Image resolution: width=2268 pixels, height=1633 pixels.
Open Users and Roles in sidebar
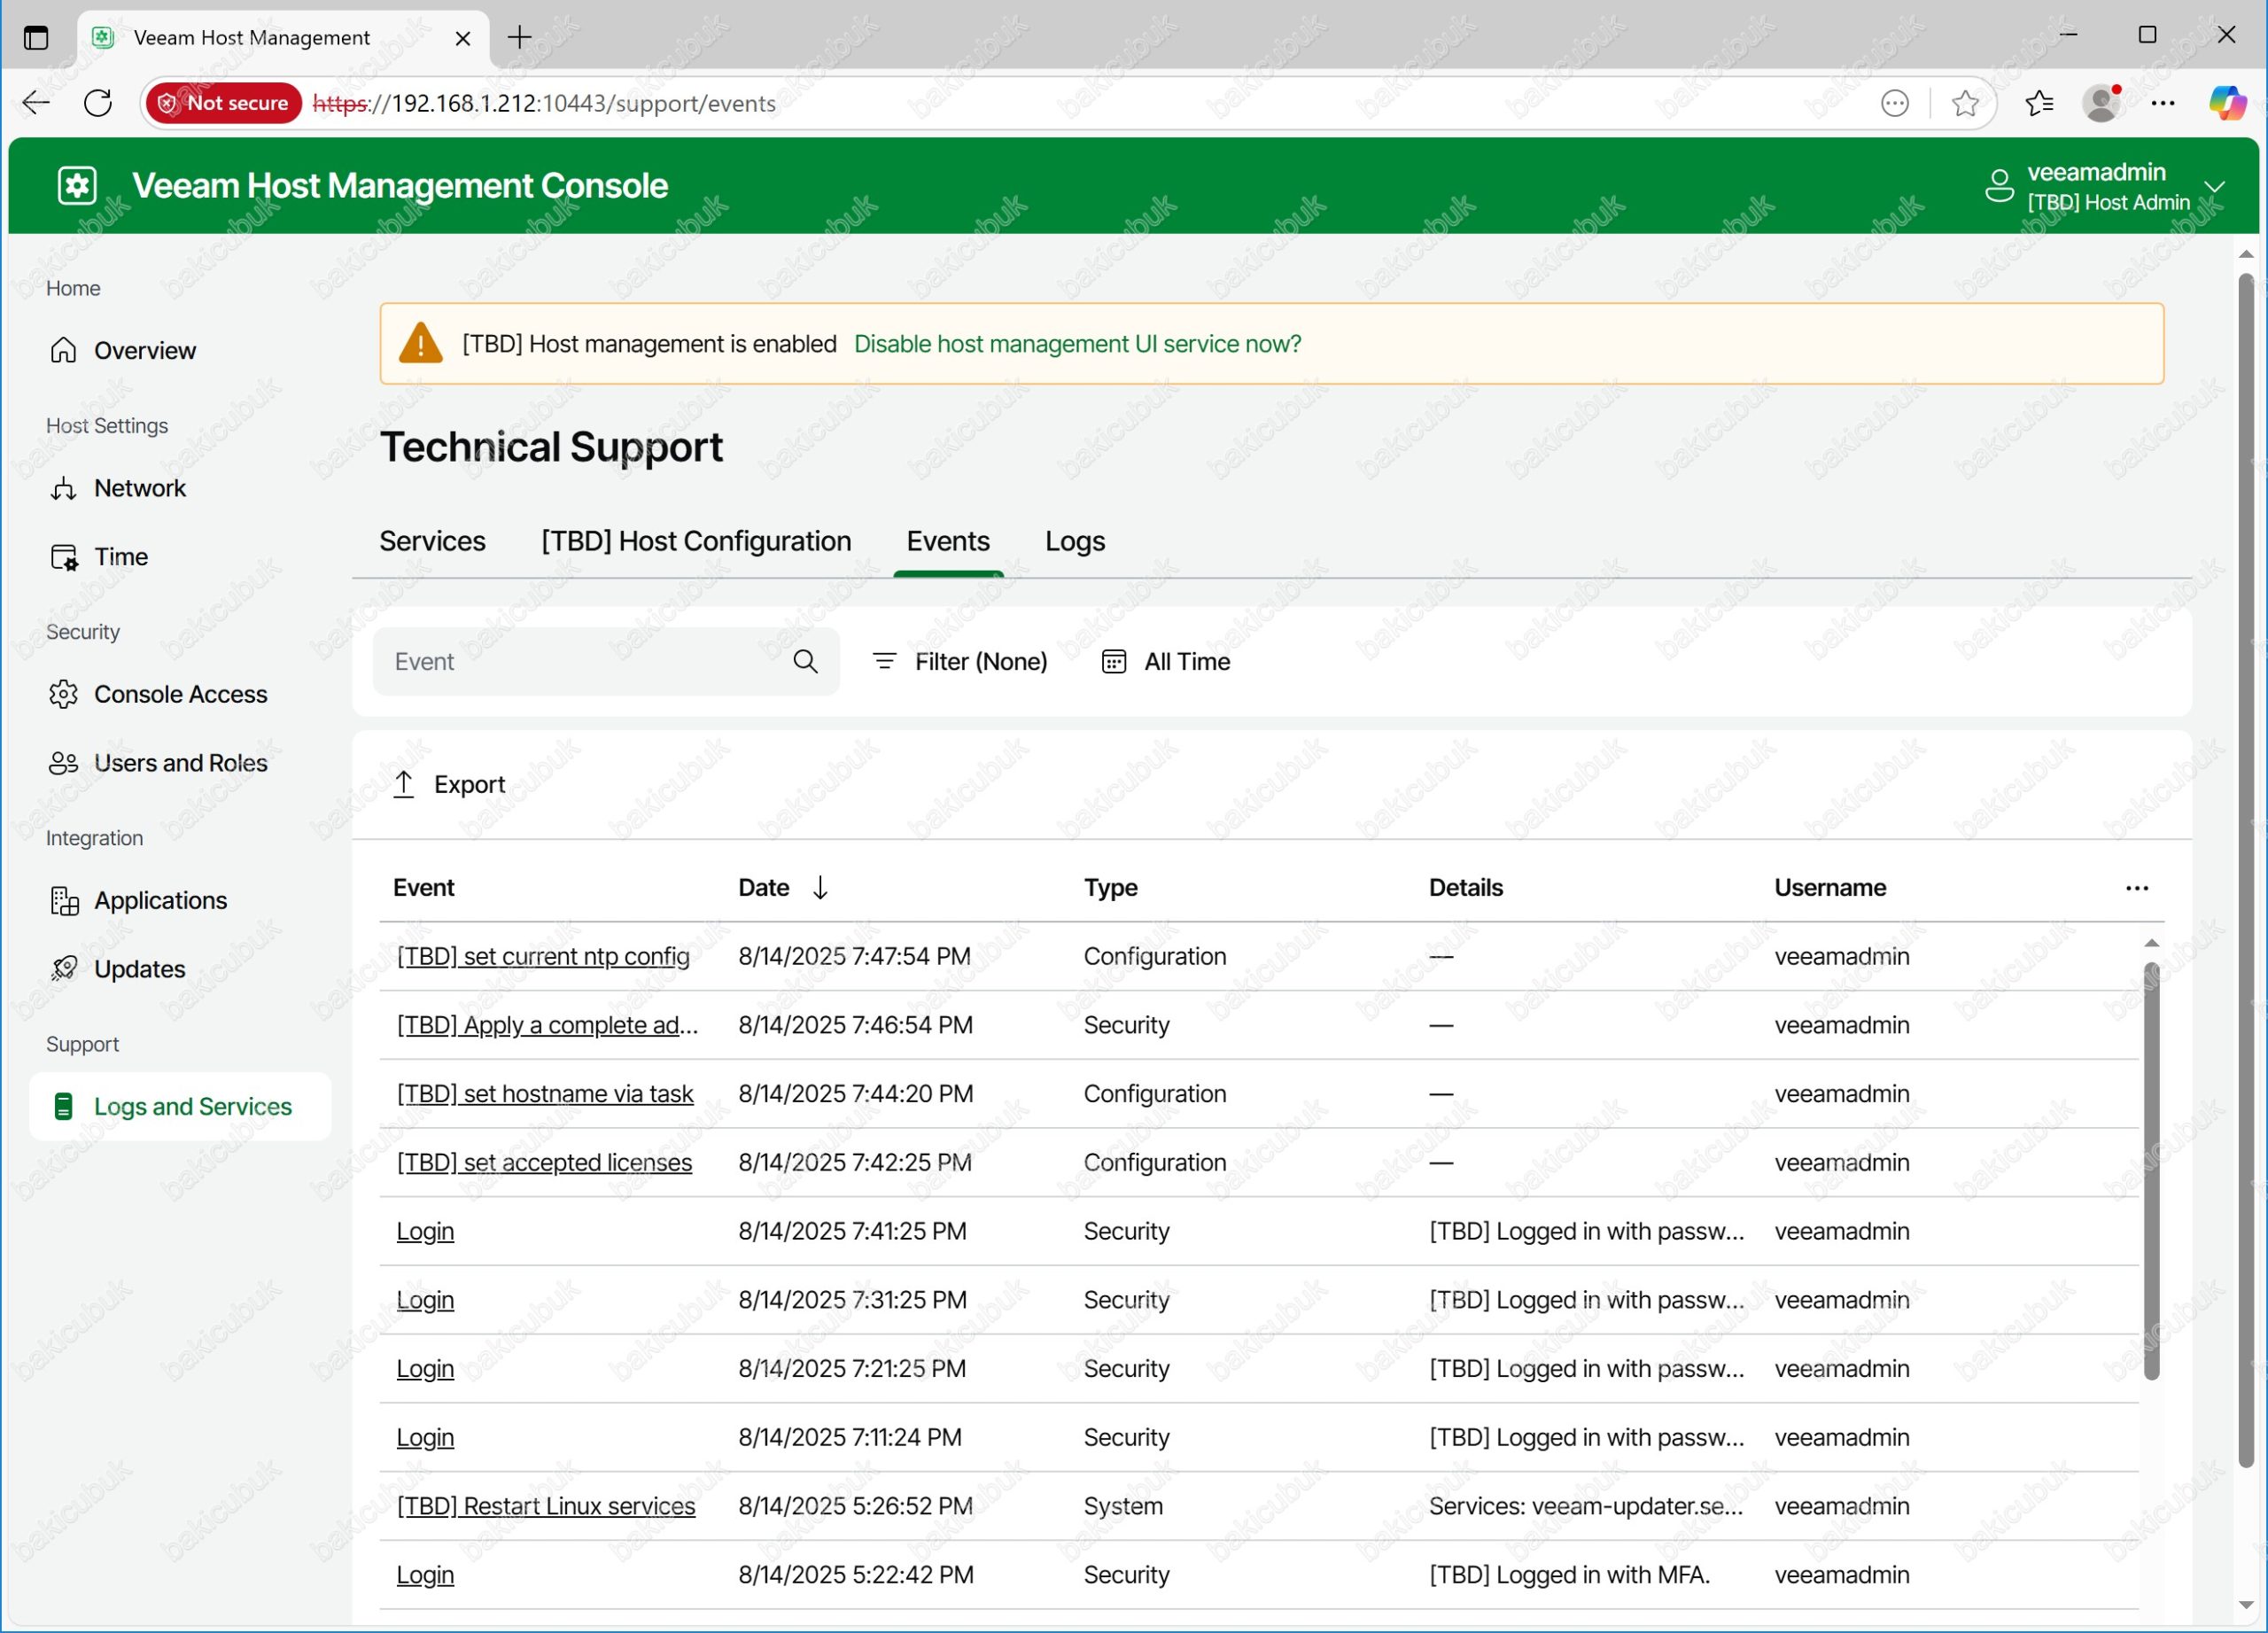[180, 763]
